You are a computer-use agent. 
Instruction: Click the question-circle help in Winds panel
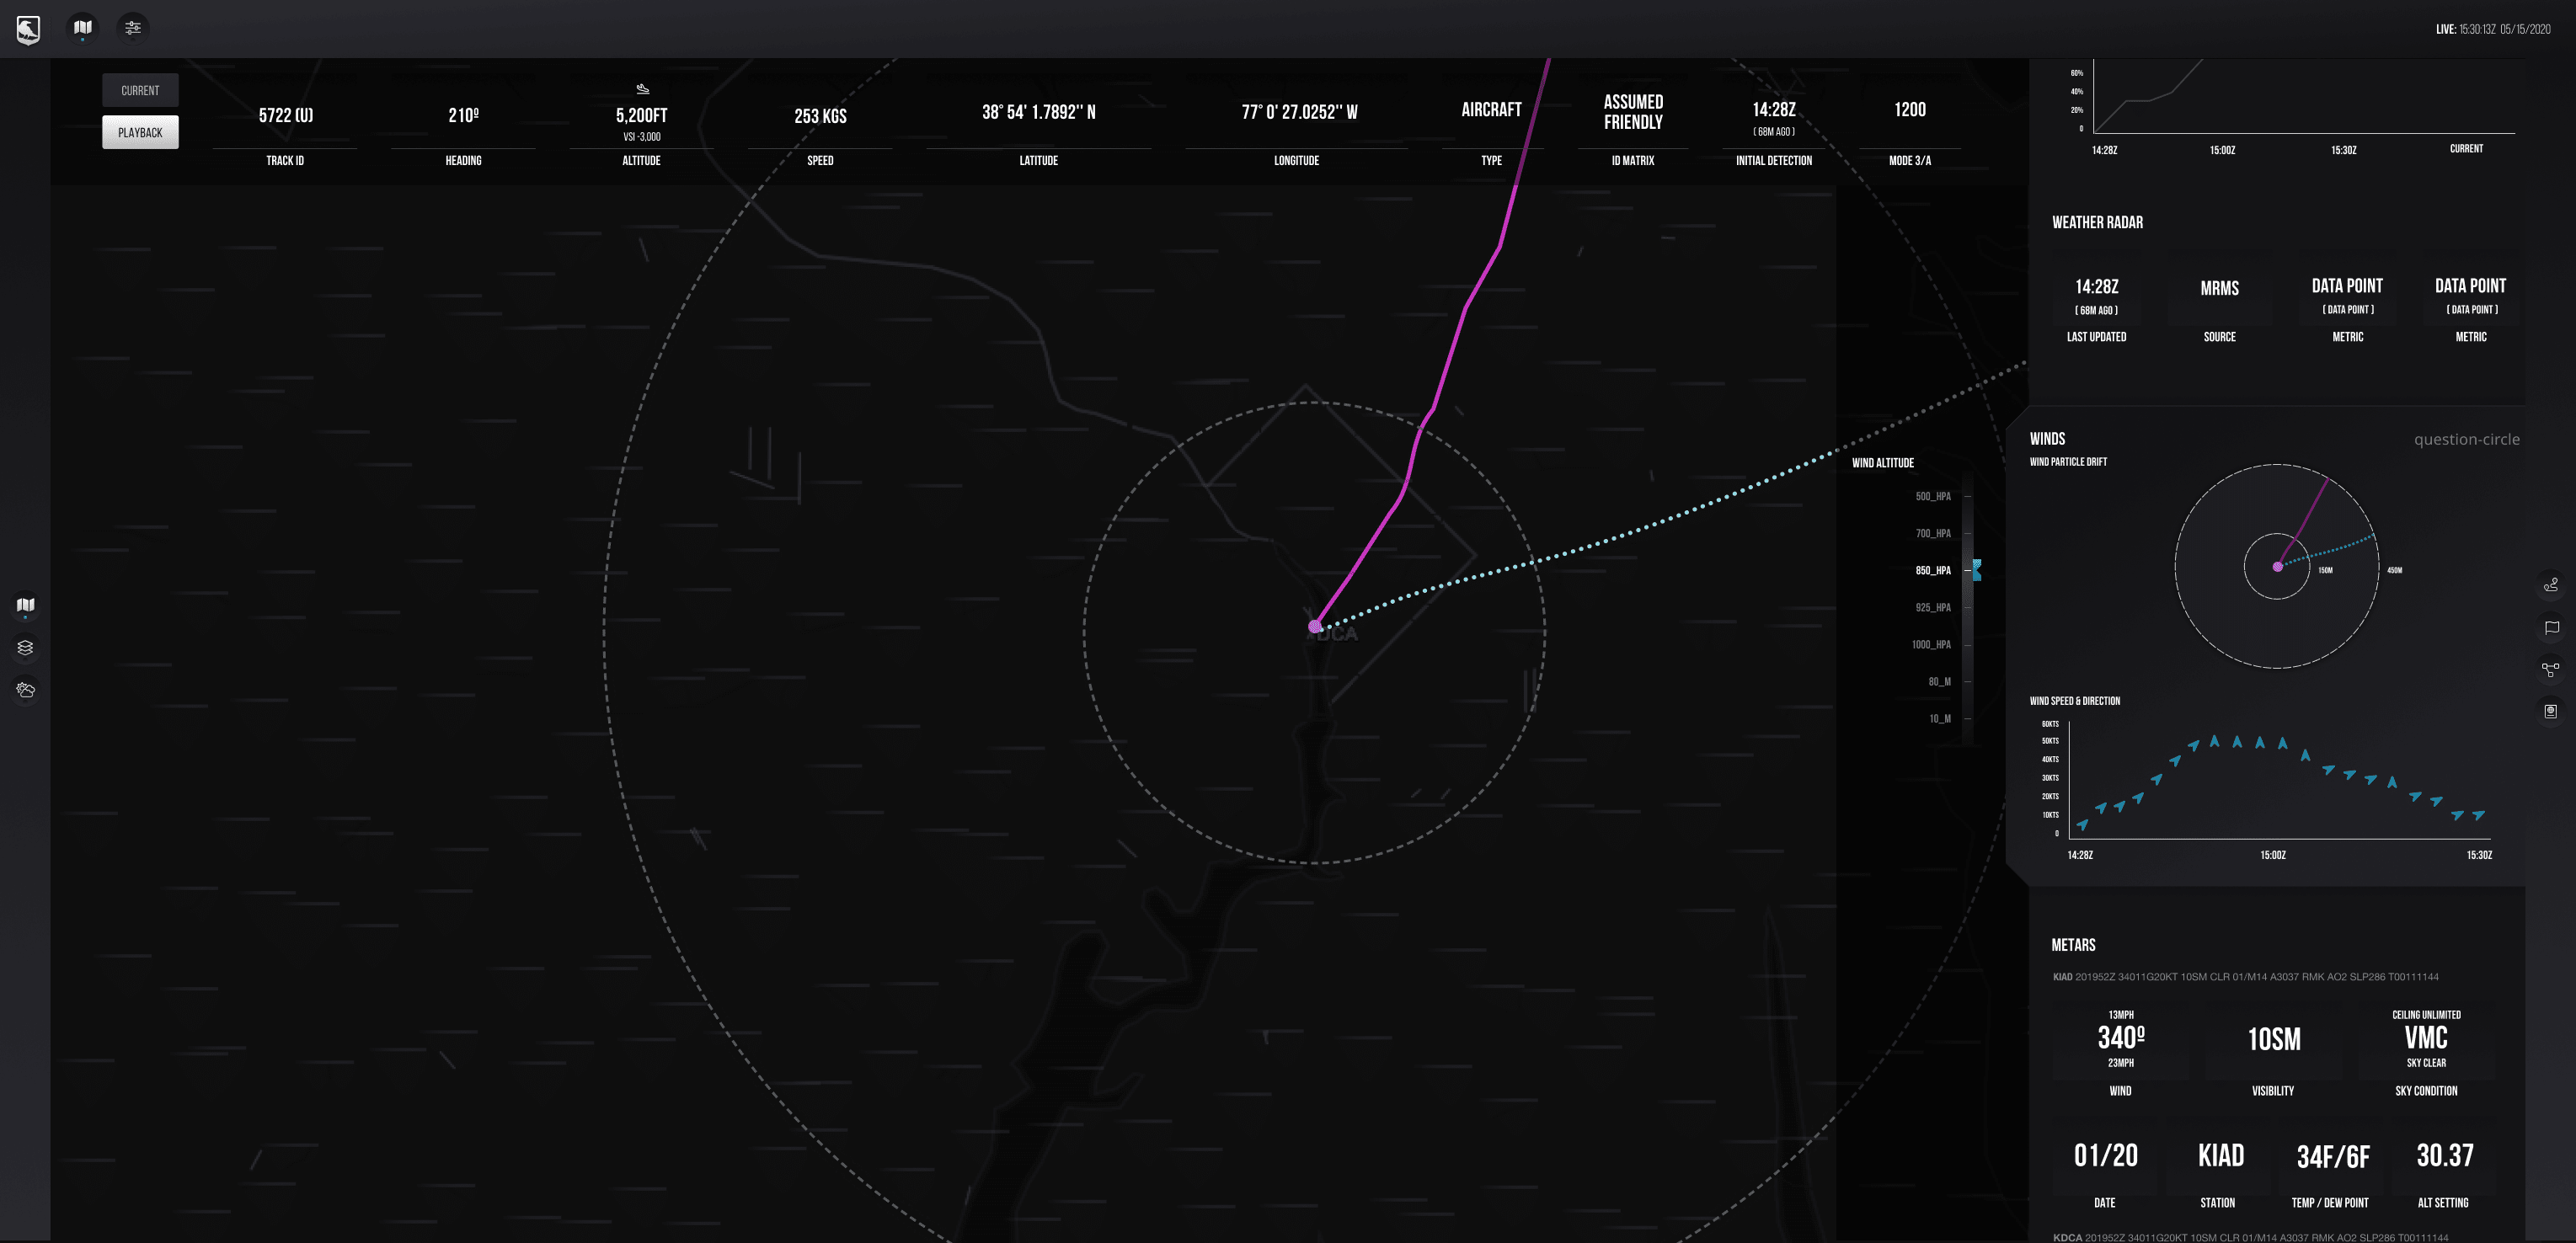(2466, 439)
